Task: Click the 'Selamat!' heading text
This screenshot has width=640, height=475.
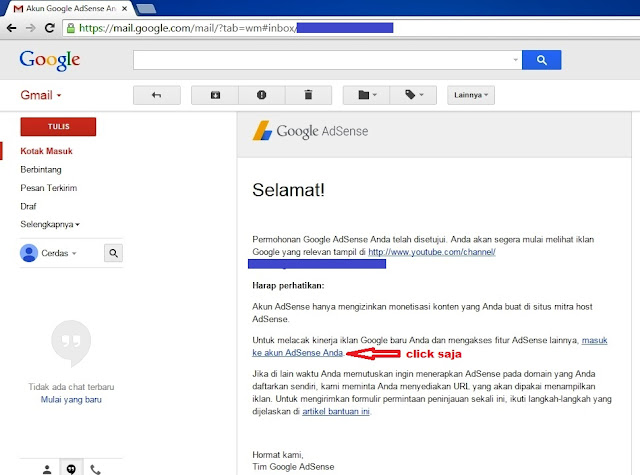Action: [288, 190]
